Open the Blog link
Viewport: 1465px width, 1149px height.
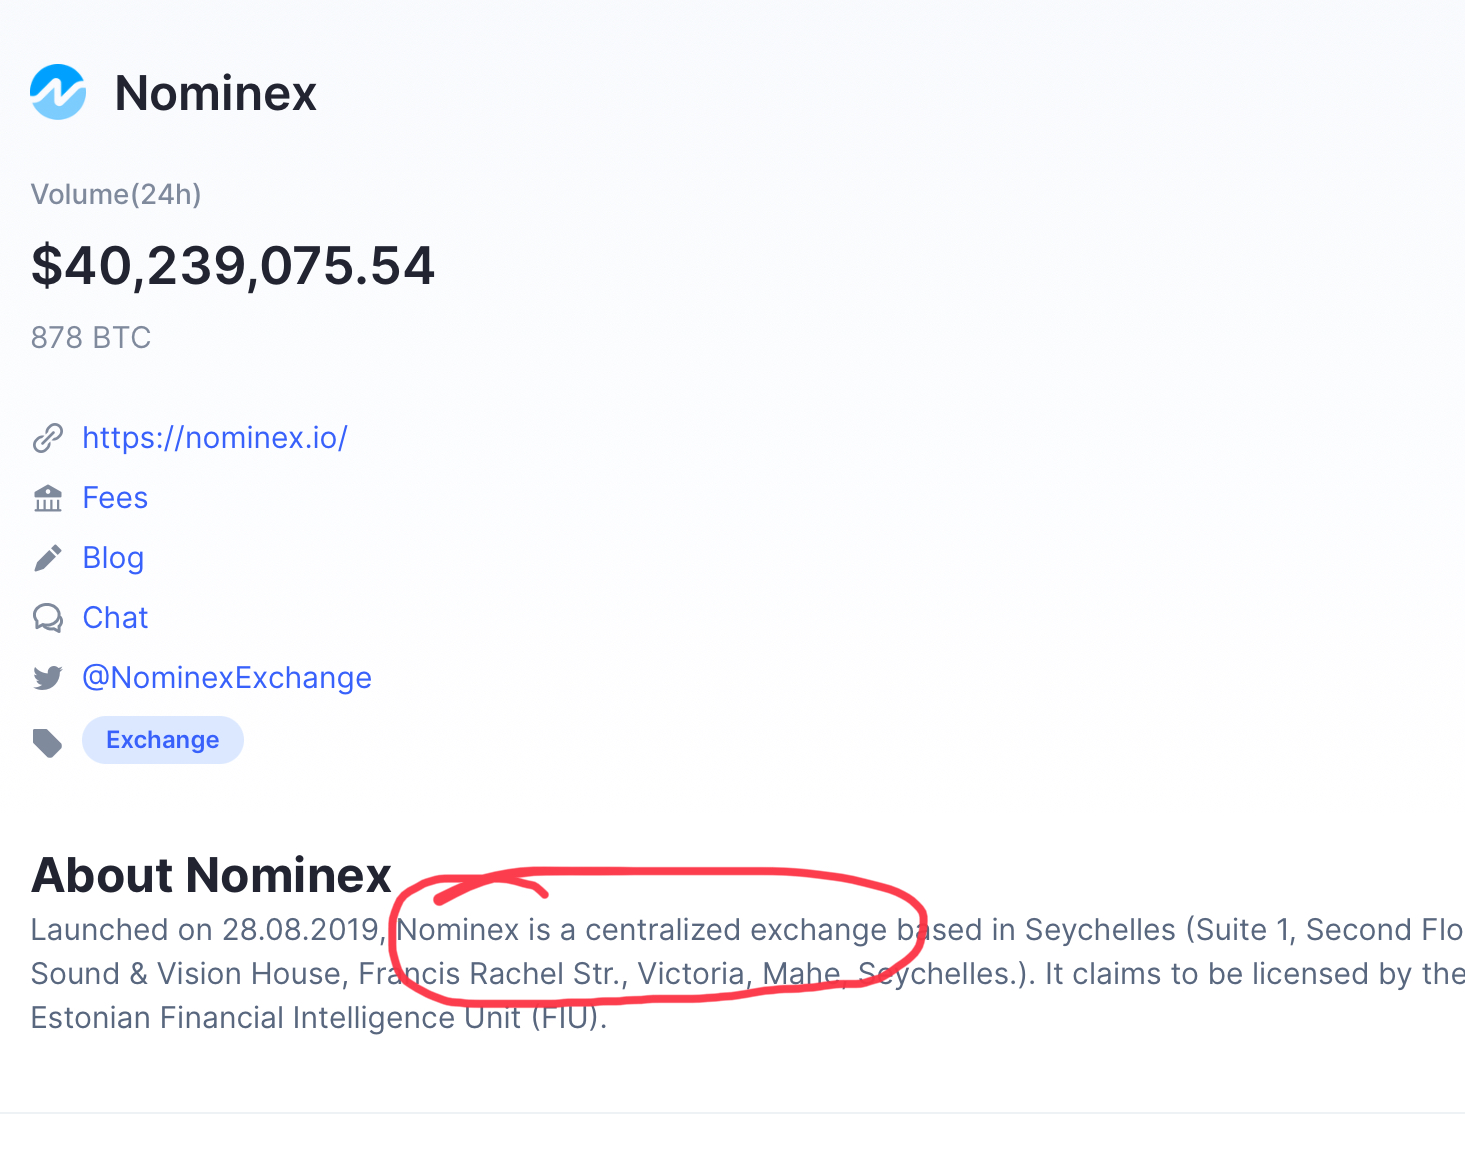click(x=113, y=558)
